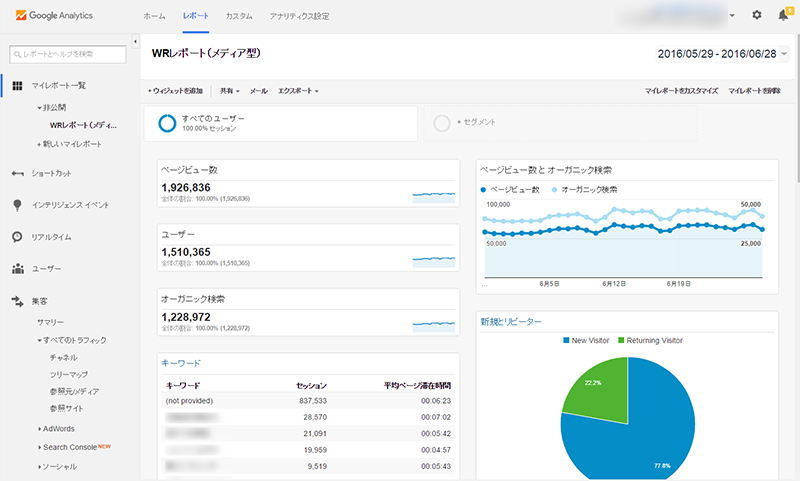
Task: Click the page views sparkline thumbnail
Action: 433,196
